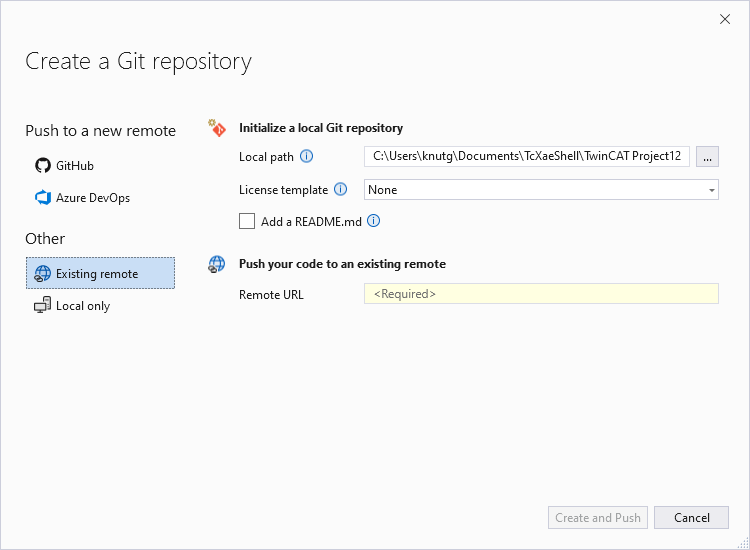Viewport: 750px width, 550px height.
Task: Open the License template dropdown
Action: [541, 190]
